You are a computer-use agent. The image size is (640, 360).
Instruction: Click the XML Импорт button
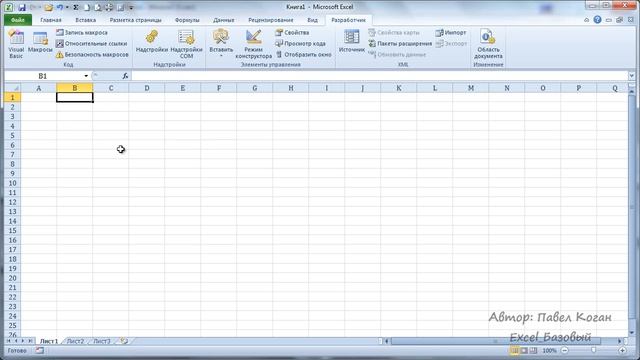(451, 32)
